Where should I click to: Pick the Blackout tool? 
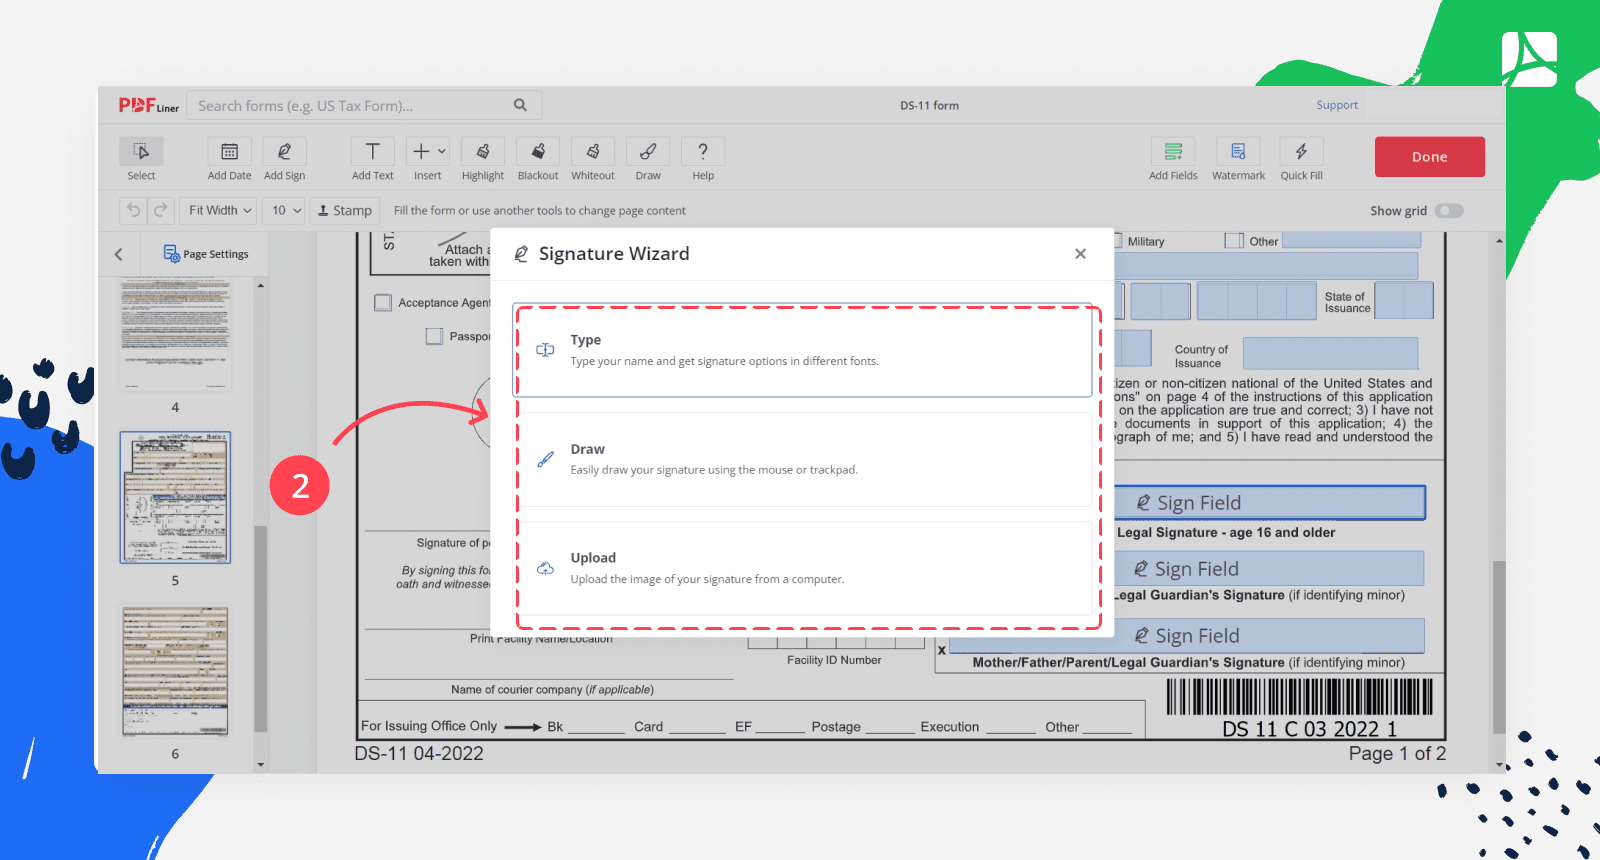pyautogui.click(x=538, y=152)
